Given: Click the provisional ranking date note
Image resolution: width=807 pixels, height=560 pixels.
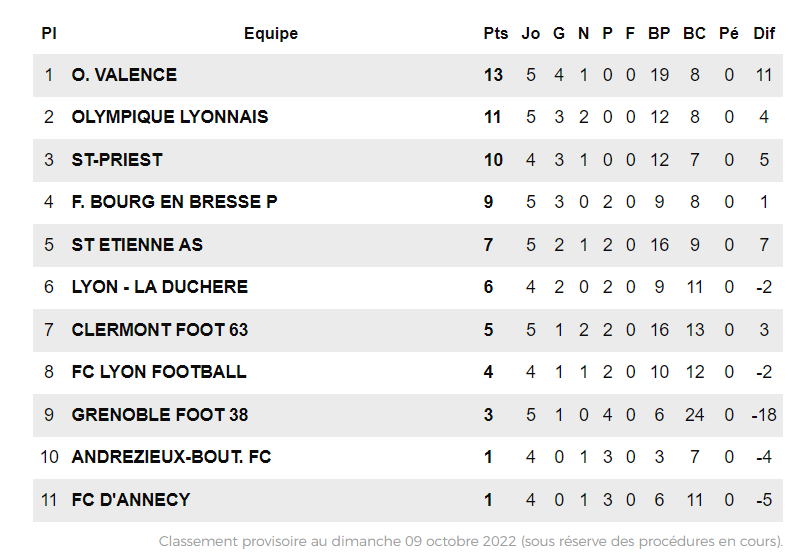Looking at the screenshot, I should pos(470,542).
